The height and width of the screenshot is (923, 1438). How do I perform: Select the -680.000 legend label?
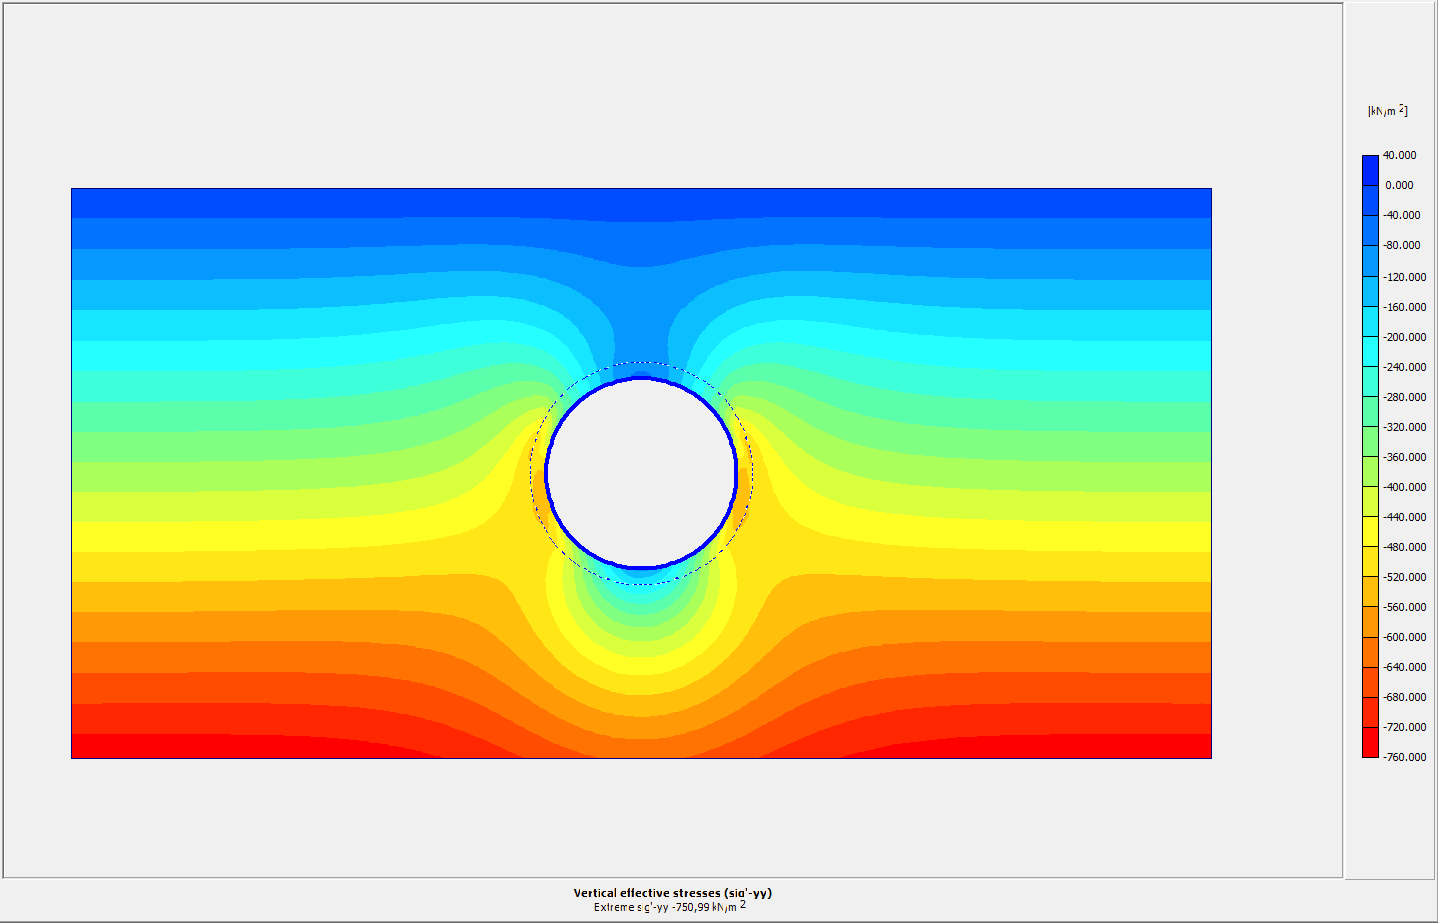coord(1404,697)
